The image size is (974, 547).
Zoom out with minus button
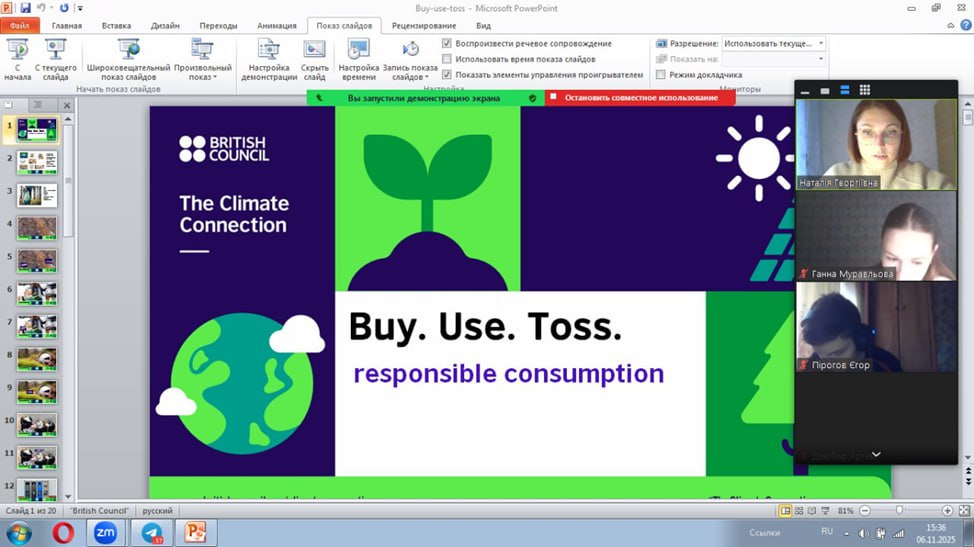[864, 510]
